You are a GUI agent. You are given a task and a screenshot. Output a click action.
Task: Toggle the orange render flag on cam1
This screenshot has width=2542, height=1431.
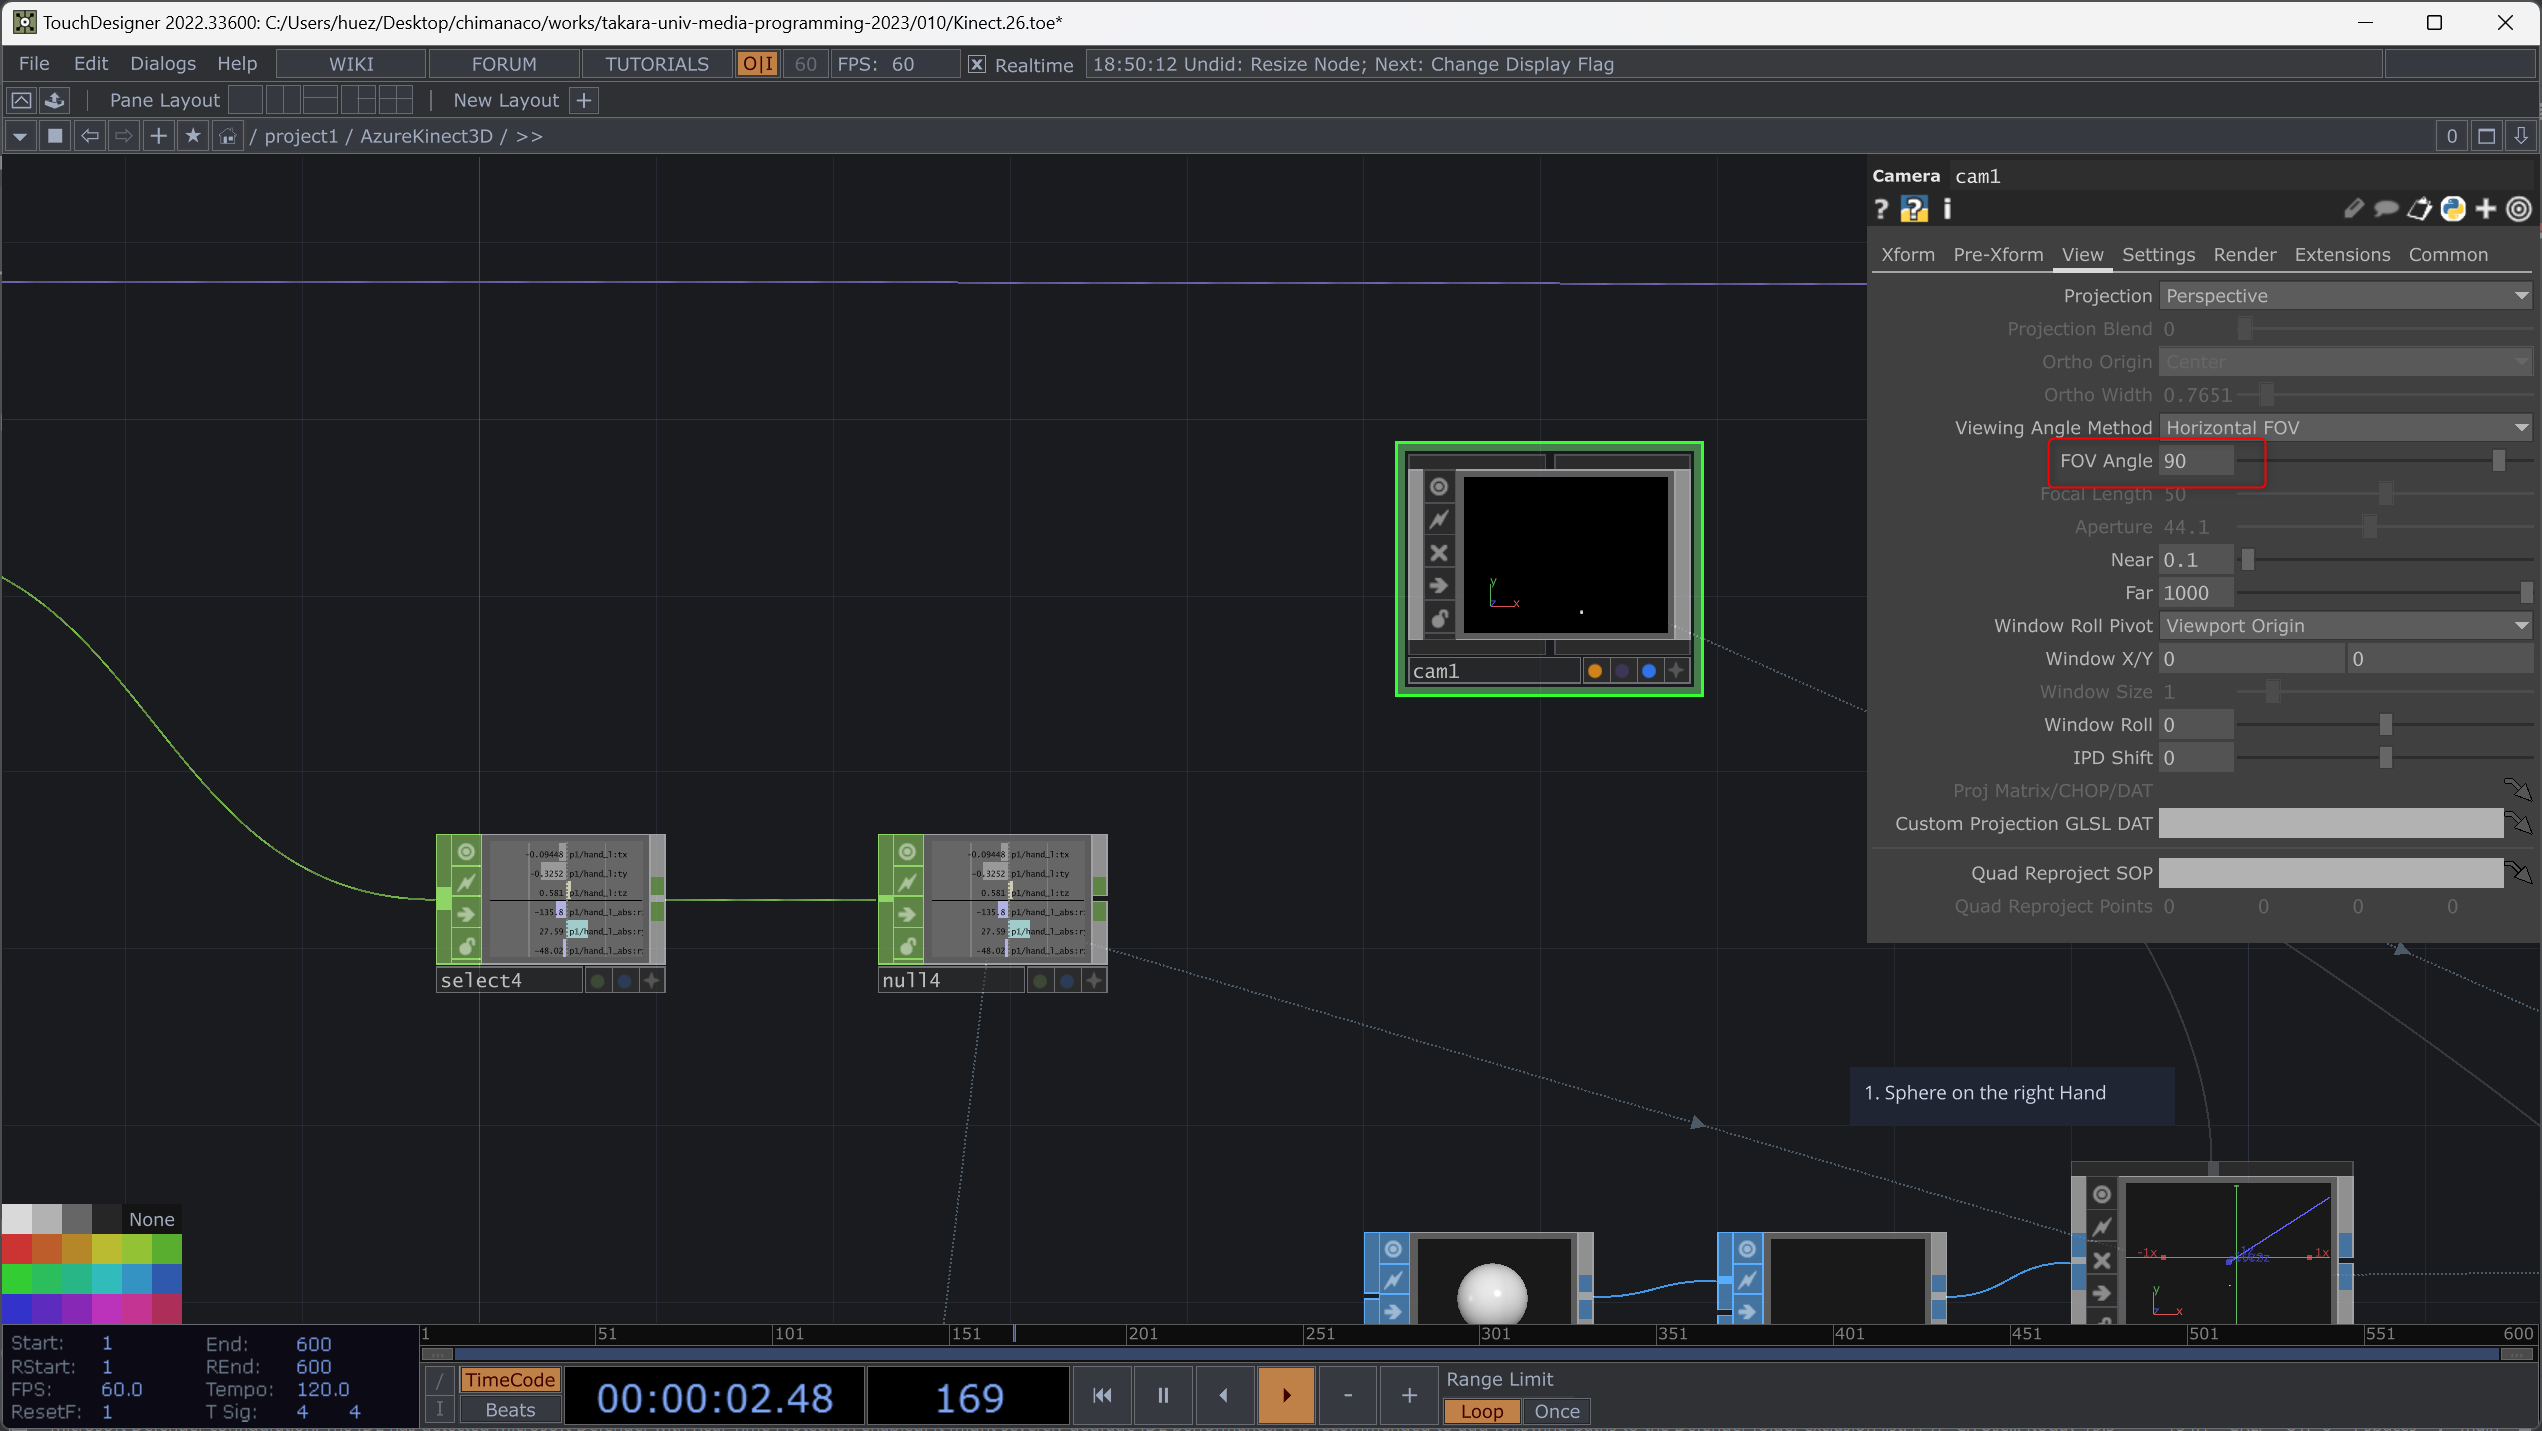click(1595, 671)
